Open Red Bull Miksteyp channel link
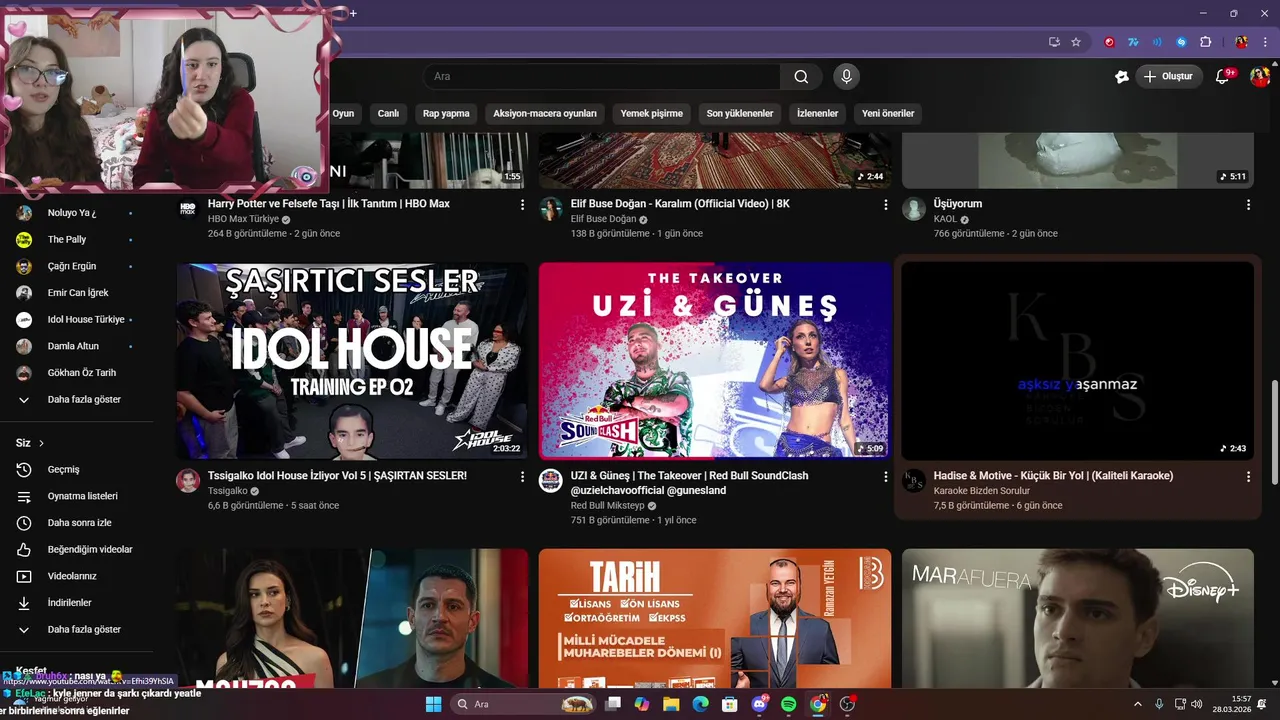 tap(608, 506)
